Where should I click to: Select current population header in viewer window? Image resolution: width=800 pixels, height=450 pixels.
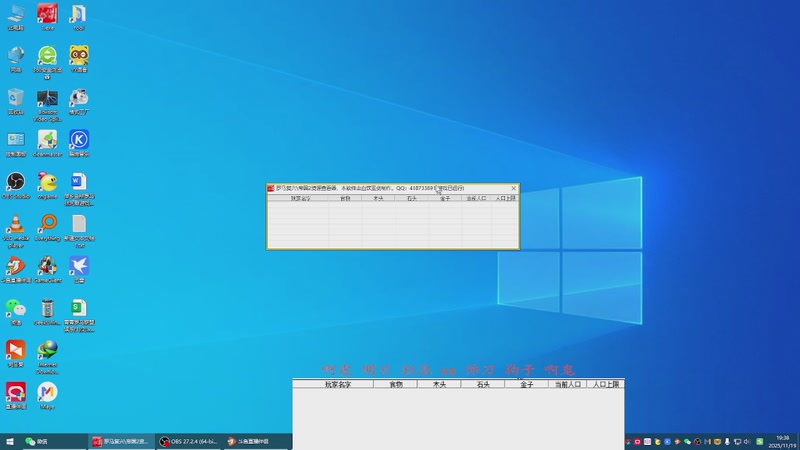click(x=477, y=198)
